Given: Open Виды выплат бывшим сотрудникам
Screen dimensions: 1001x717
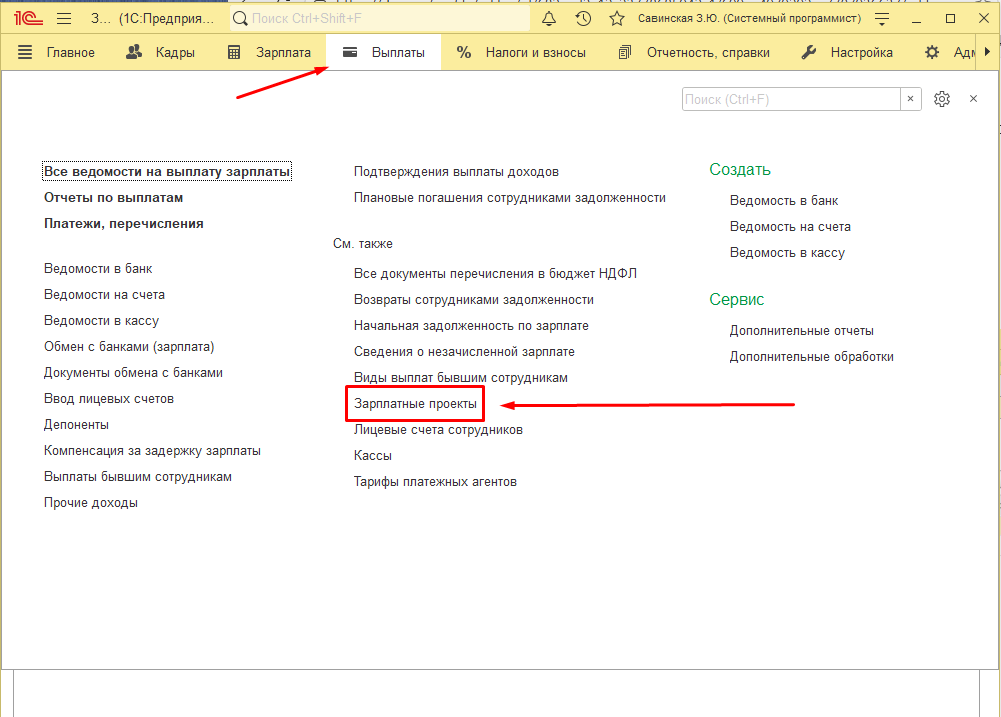Looking at the screenshot, I should point(461,378).
